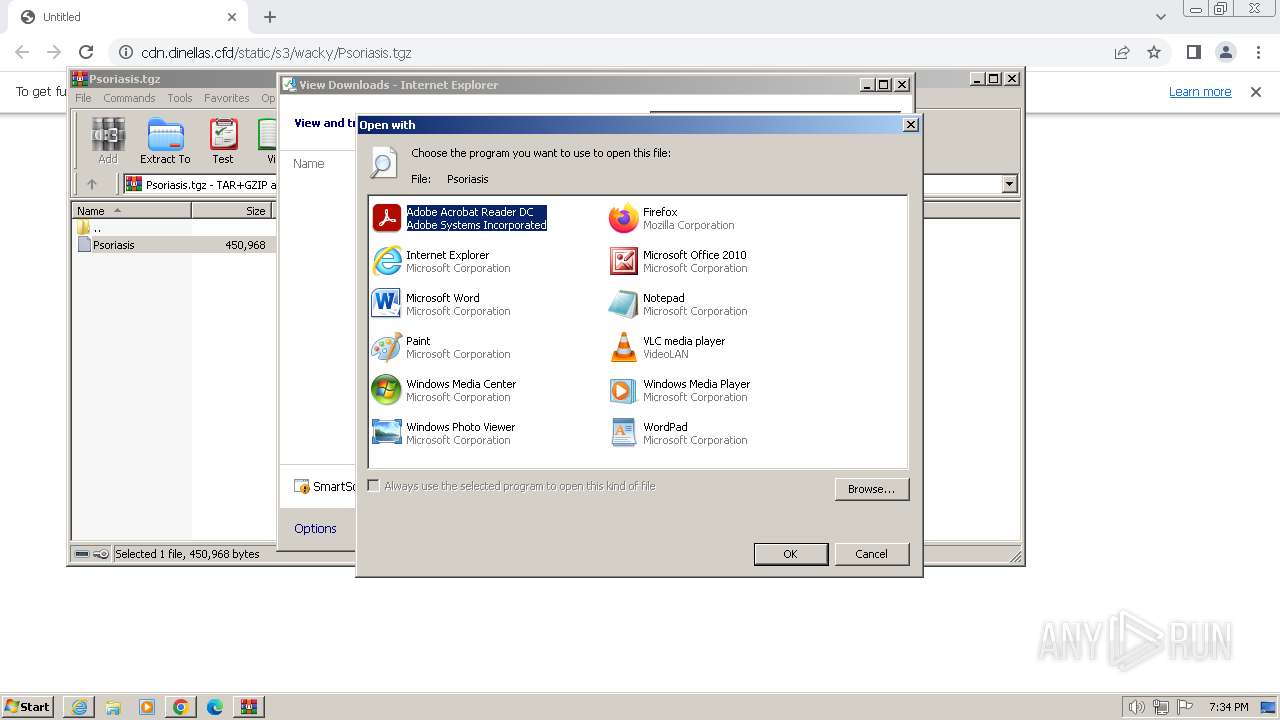The image size is (1280, 720).
Task: Select Windows Media Center program
Action: click(444, 390)
